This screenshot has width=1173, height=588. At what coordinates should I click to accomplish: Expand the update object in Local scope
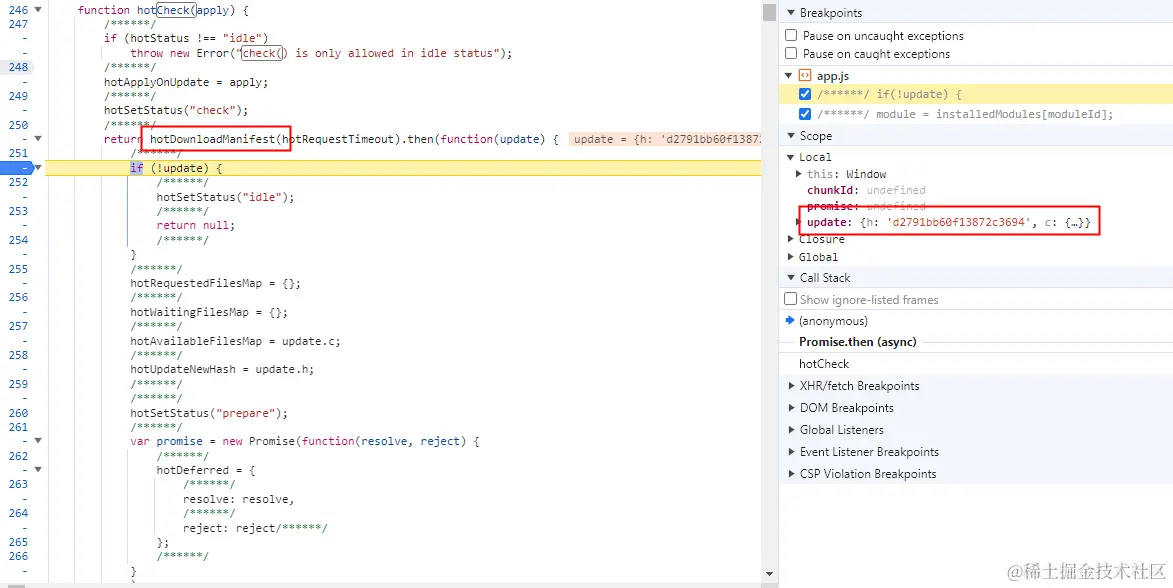pyautogui.click(x=799, y=222)
